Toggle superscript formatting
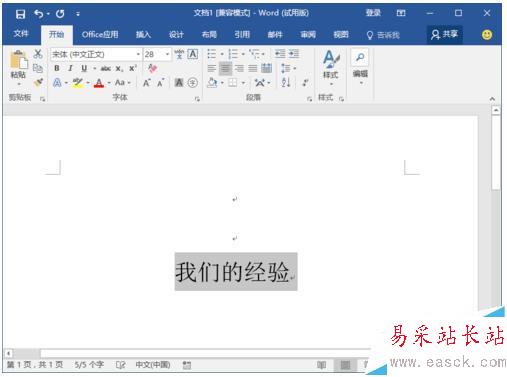507x377 pixels. (x=133, y=68)
